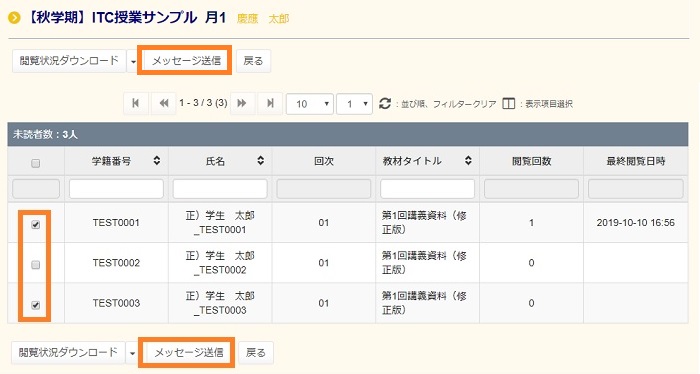
Task: Click top メッセージ送信 button
Action: click(x=186, y=61)
